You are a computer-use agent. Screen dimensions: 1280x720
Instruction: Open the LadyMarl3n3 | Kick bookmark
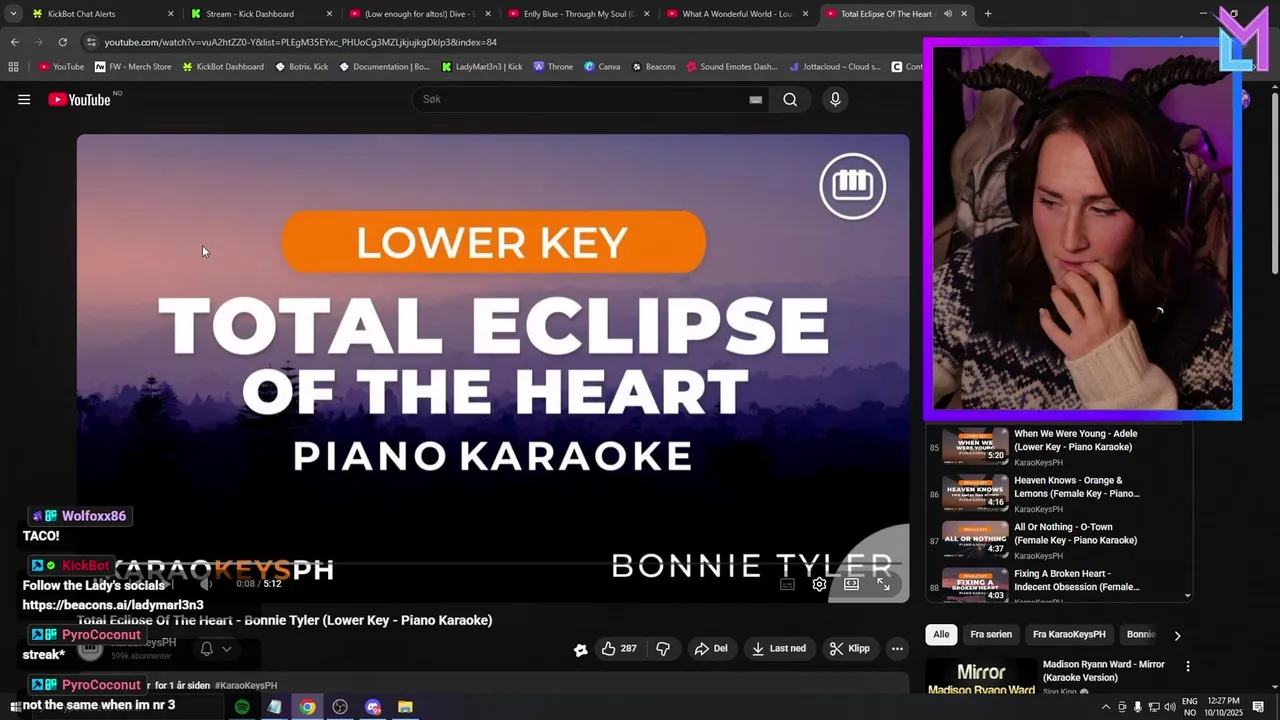tap(482, 67)
